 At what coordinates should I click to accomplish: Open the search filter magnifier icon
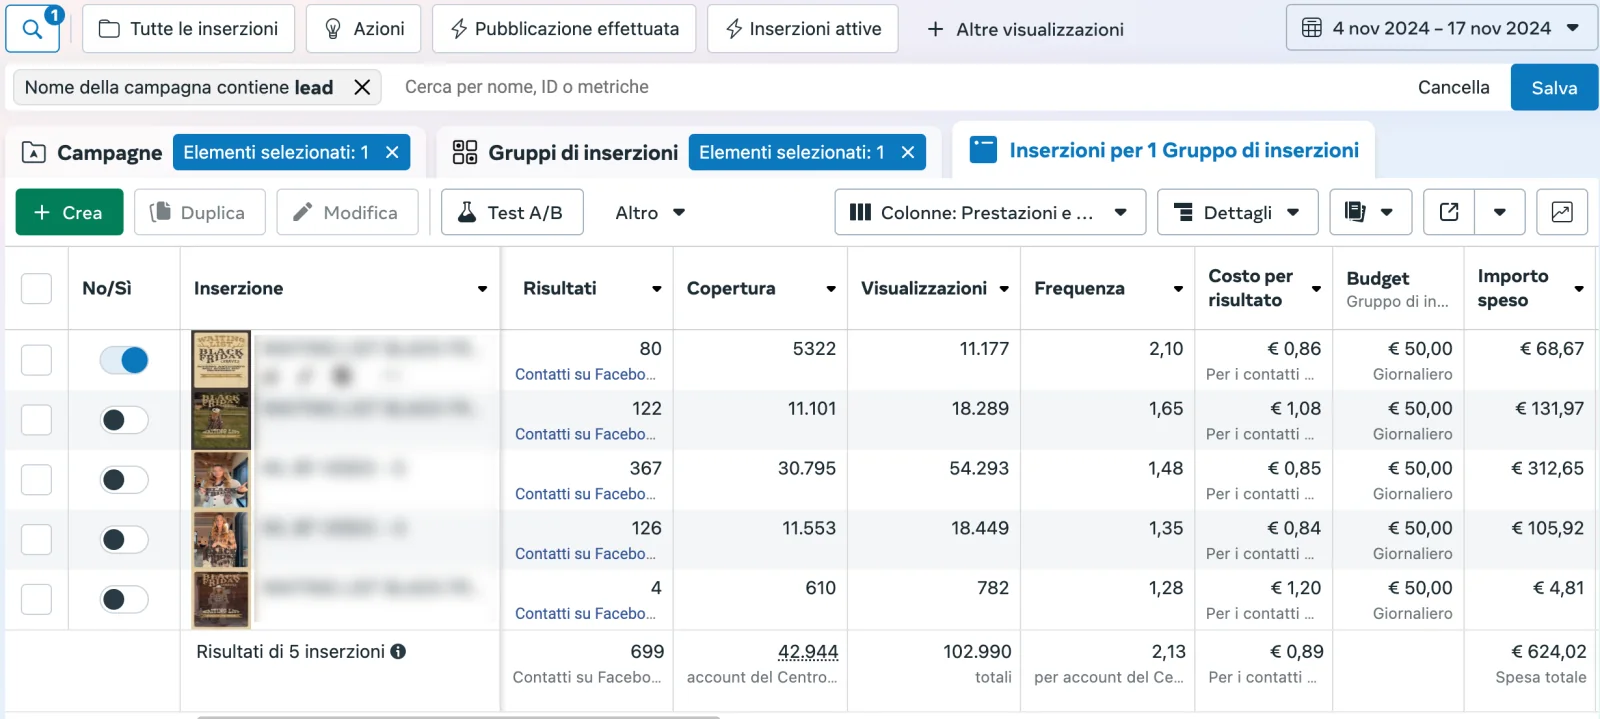tap(32, 29)
